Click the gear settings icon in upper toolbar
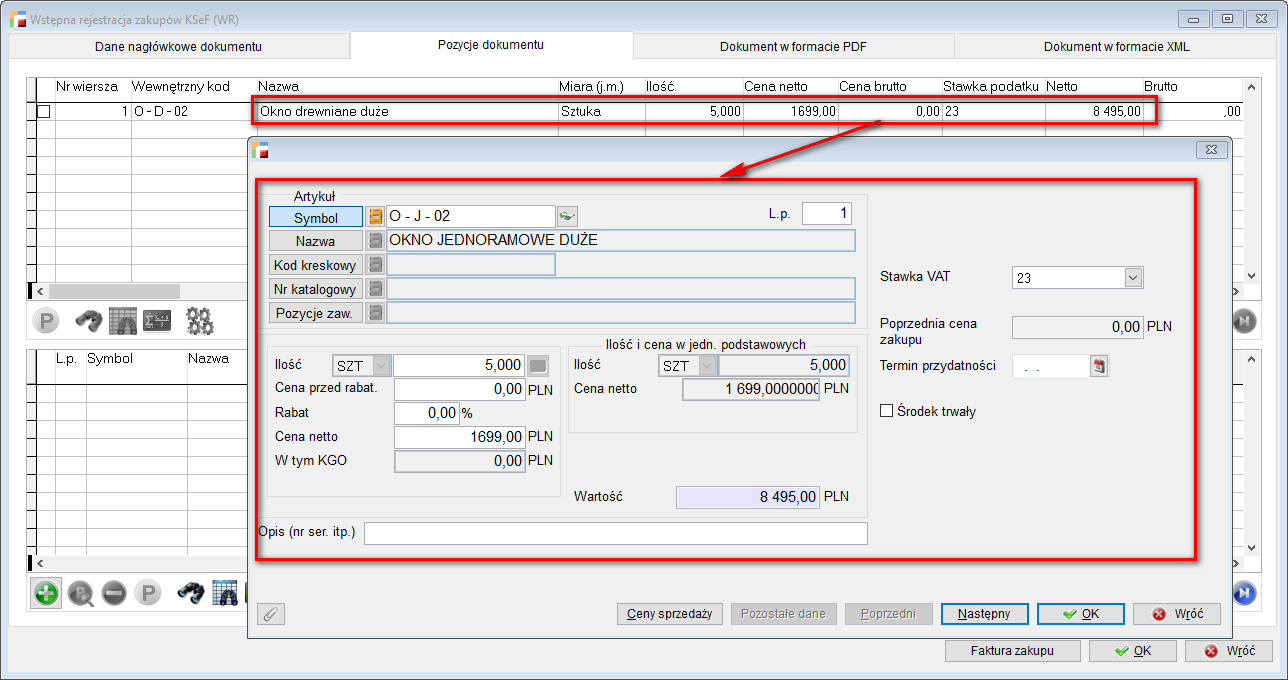The height and width of the screenshot is (680, 1288). [200, 321]
